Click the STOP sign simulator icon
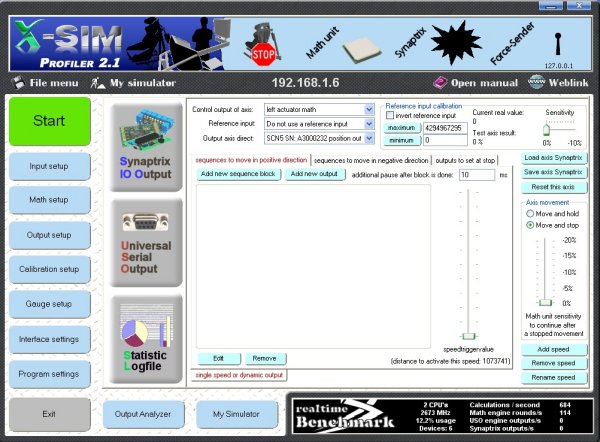 point(262,45)
